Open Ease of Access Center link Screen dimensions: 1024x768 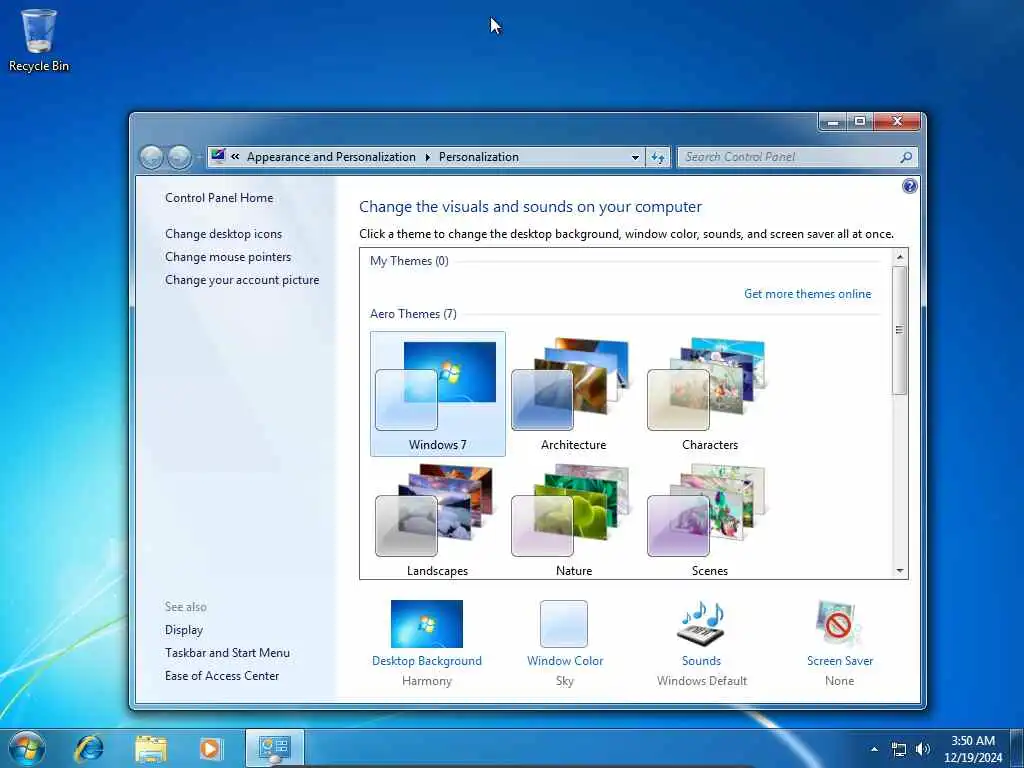pyautogui.click(x=222, y=675)
